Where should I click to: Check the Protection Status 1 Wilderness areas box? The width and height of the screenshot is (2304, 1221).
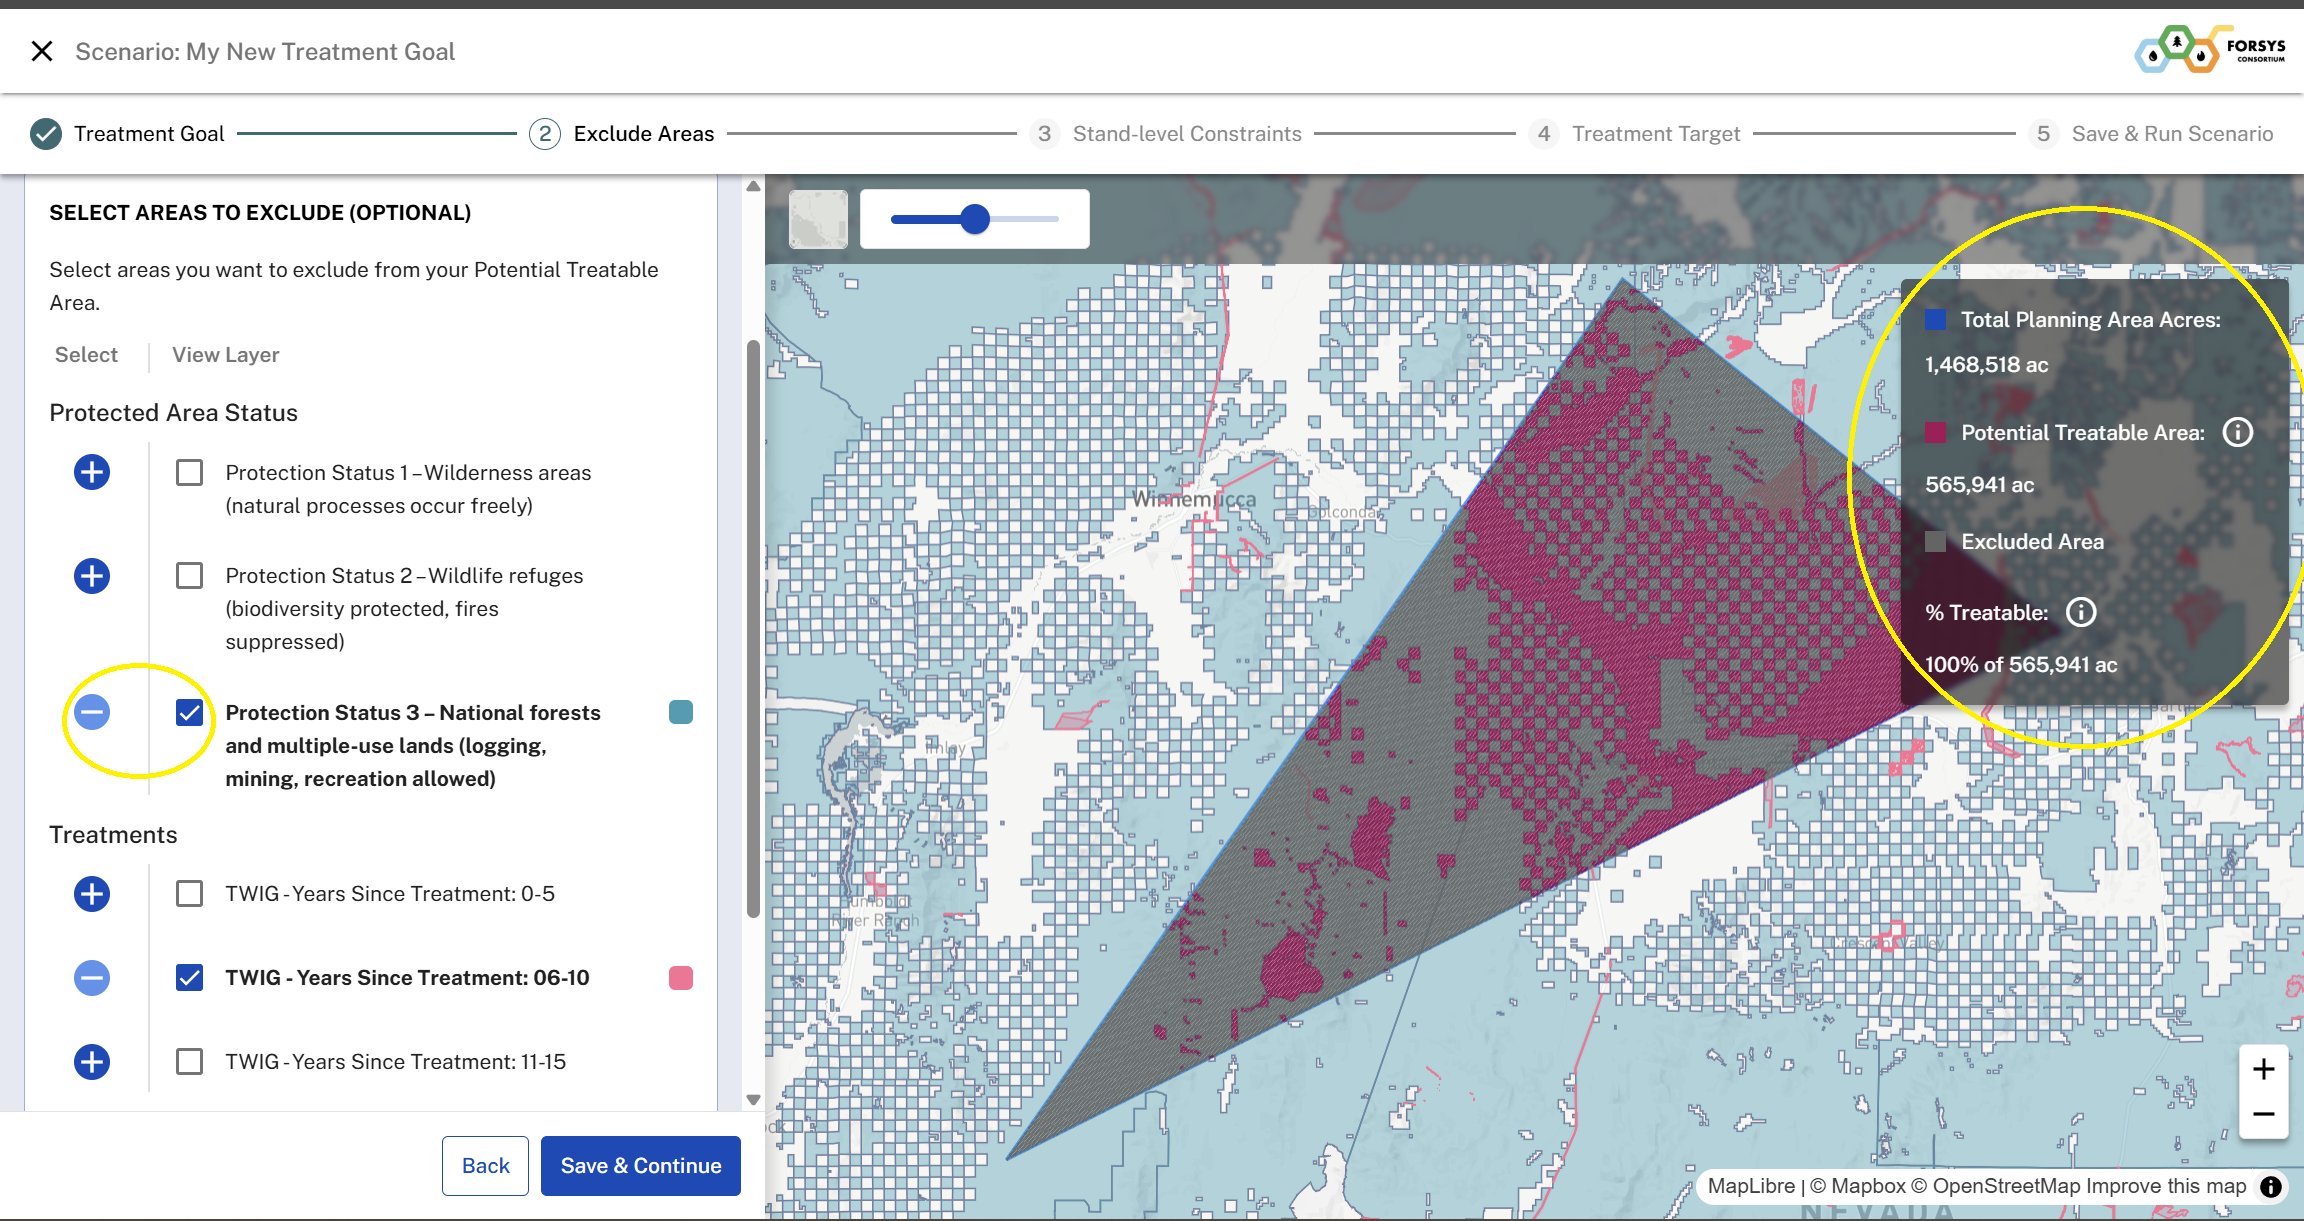pos(189,472)
